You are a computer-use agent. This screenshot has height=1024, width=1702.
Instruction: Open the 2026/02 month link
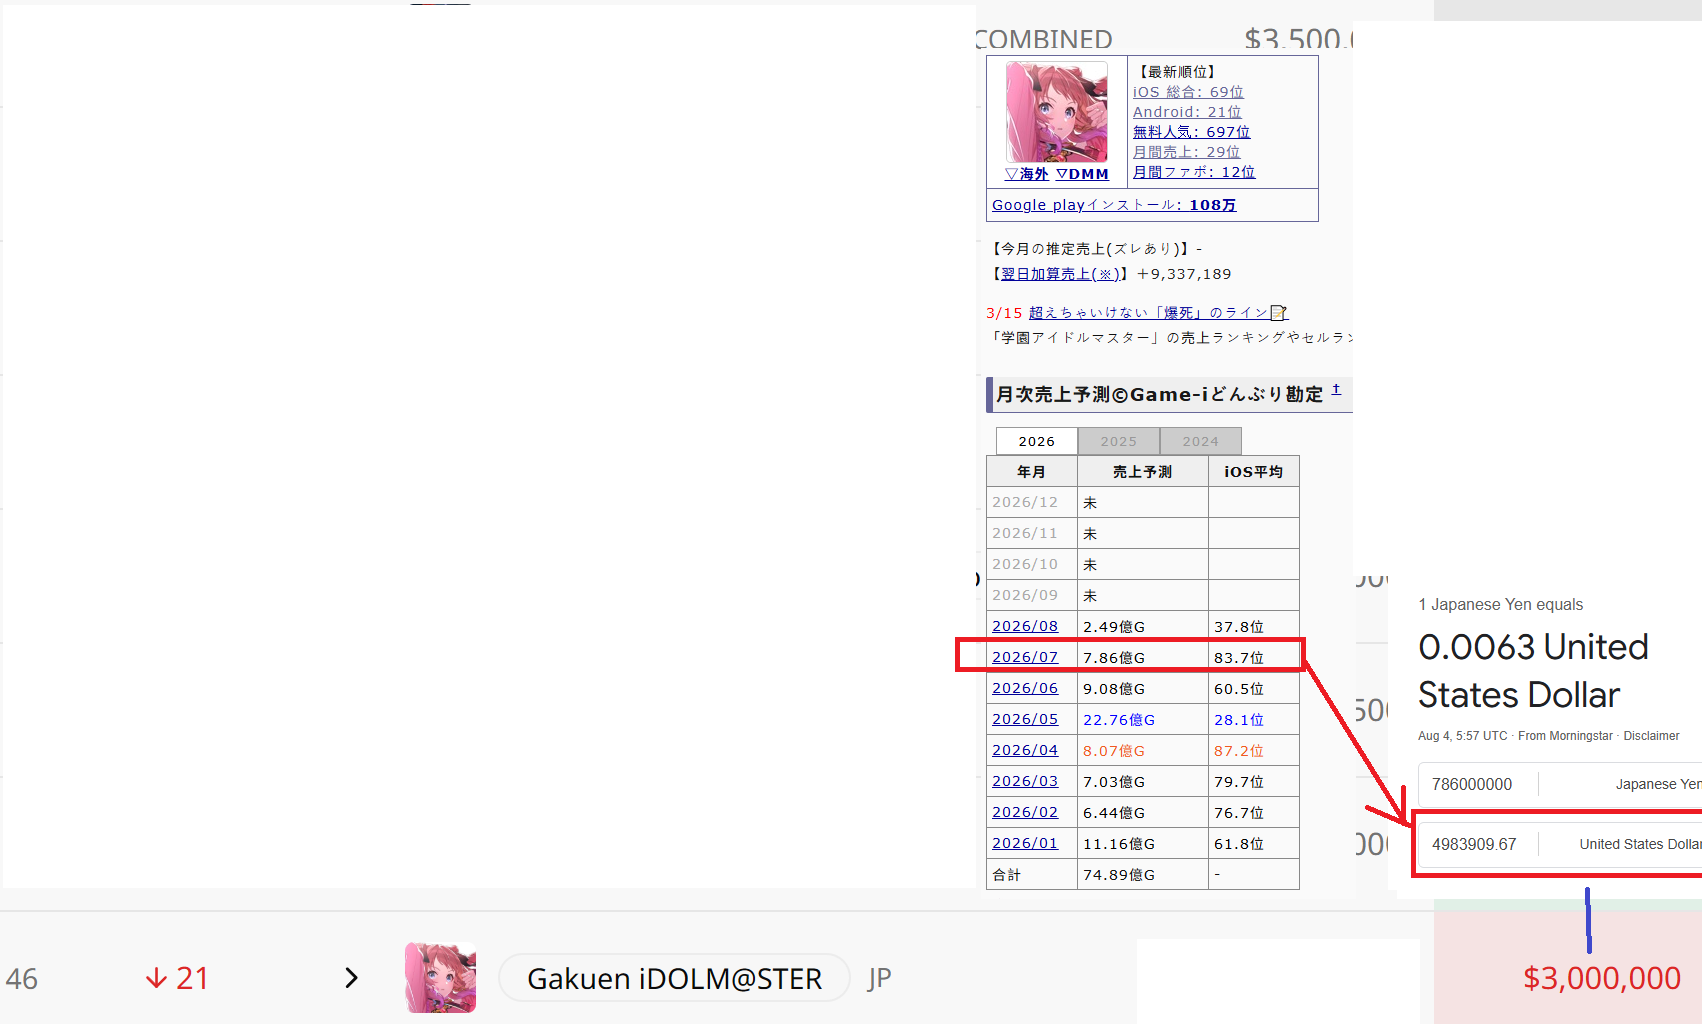(x=1025, y=812)
